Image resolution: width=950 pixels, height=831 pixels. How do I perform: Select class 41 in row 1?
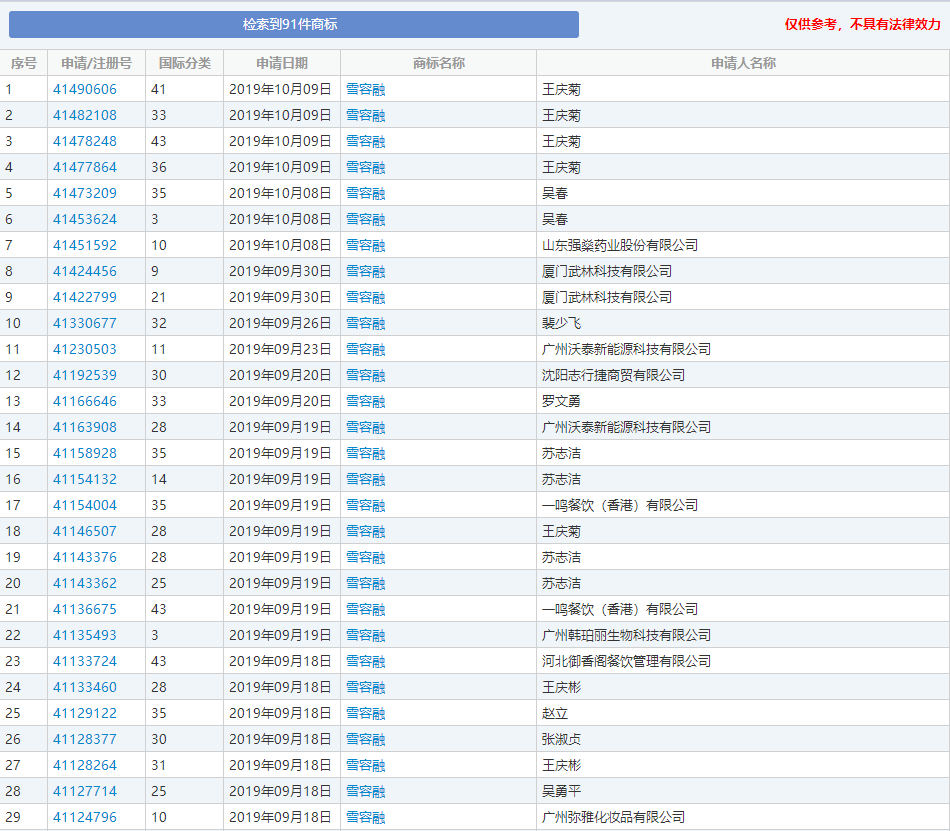(159, 90)
